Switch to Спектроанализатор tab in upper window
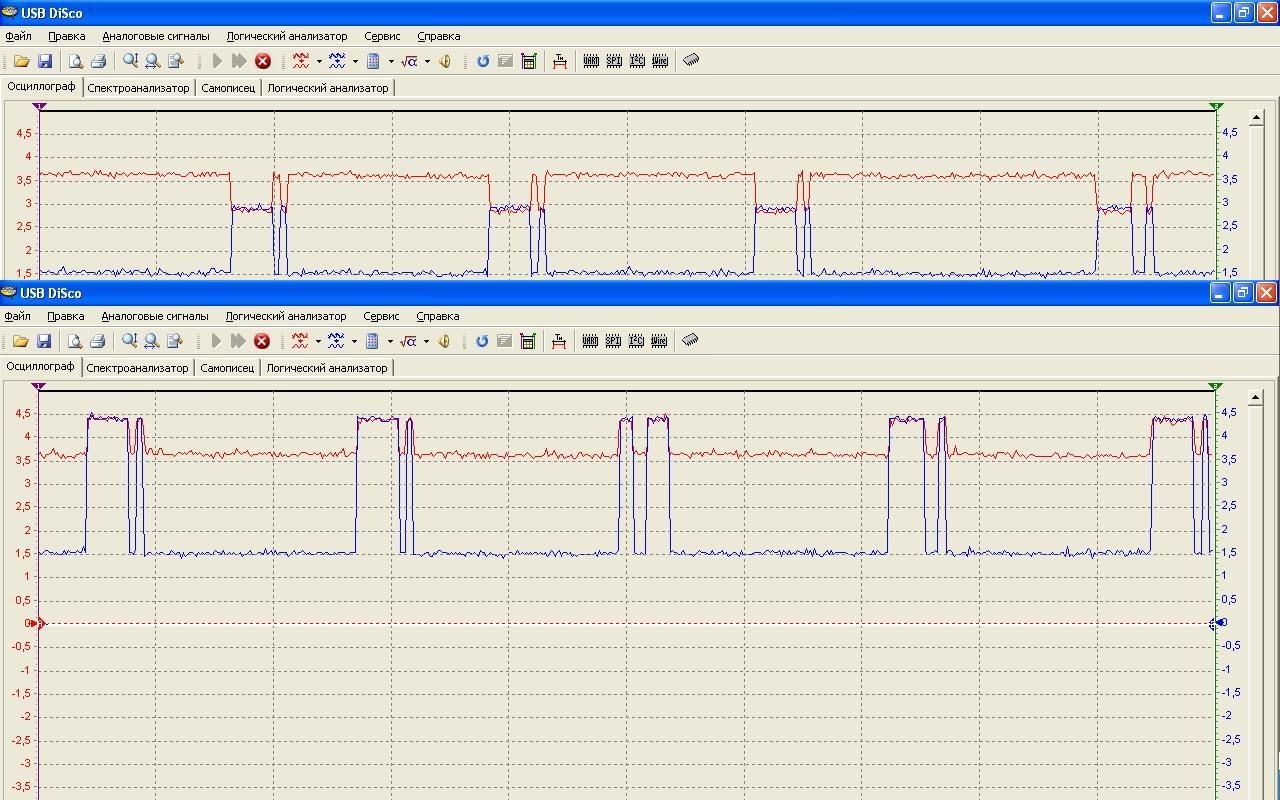Screen dimensions: 1280x800 coord(138,88)
